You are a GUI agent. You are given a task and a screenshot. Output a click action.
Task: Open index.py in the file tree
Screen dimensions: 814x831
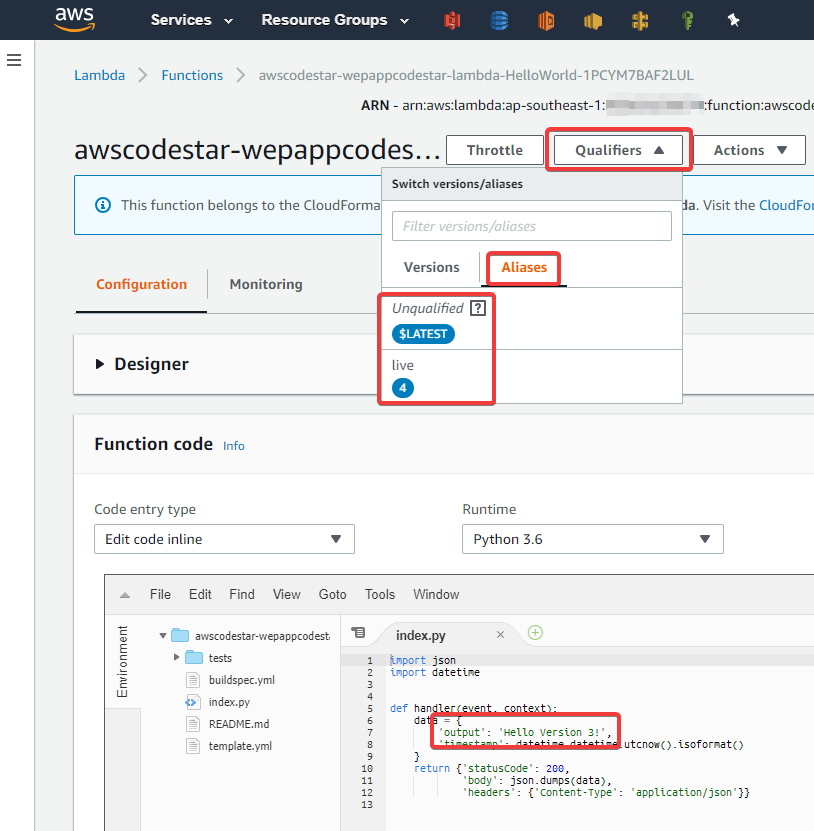coord(229,702)
